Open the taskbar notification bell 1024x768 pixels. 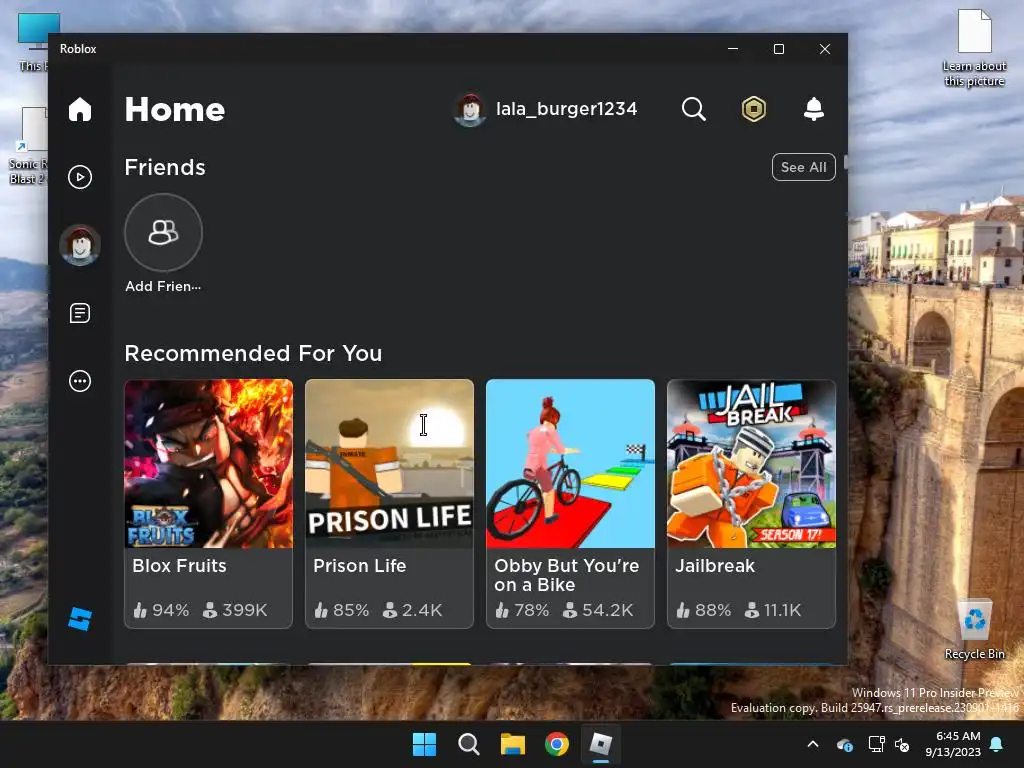pos(997,744)
